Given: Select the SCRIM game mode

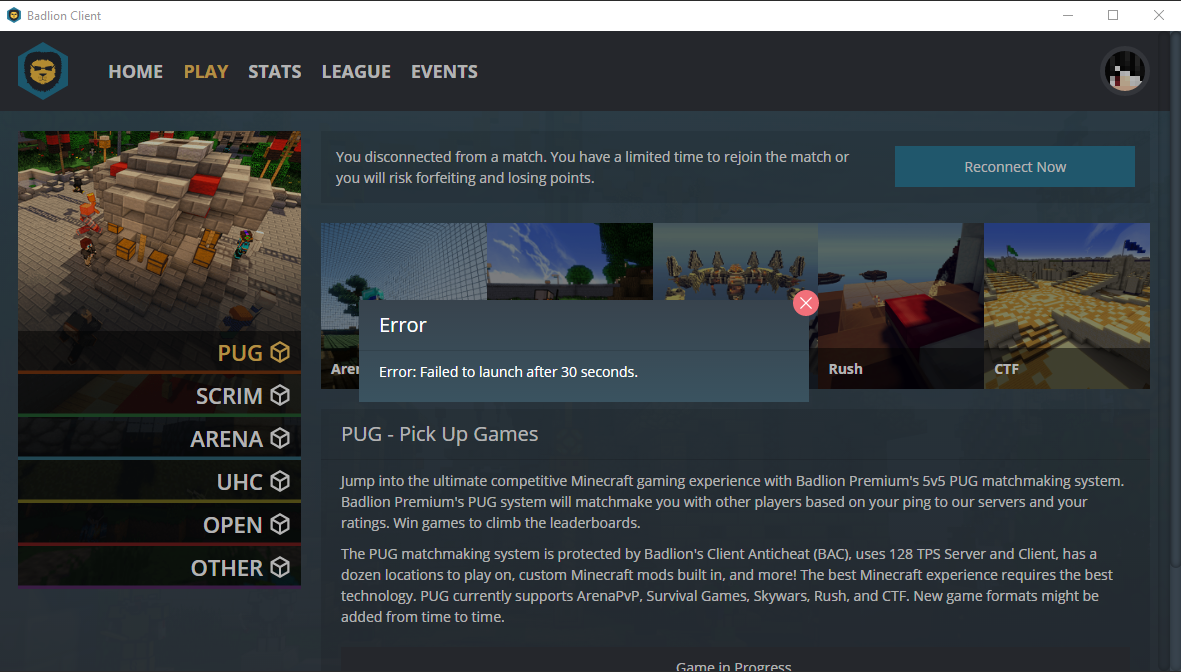Looking at the screenshot, I should tap(160, 396).
